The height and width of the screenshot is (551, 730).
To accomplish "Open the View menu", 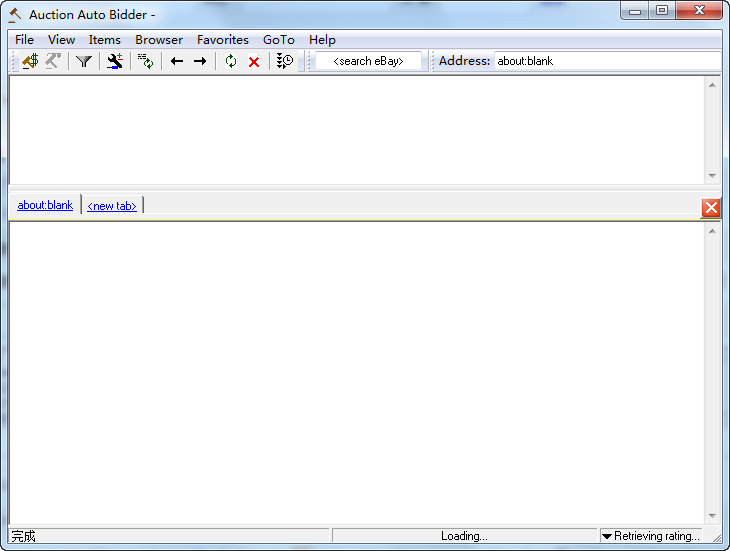I will click(61, 40).
